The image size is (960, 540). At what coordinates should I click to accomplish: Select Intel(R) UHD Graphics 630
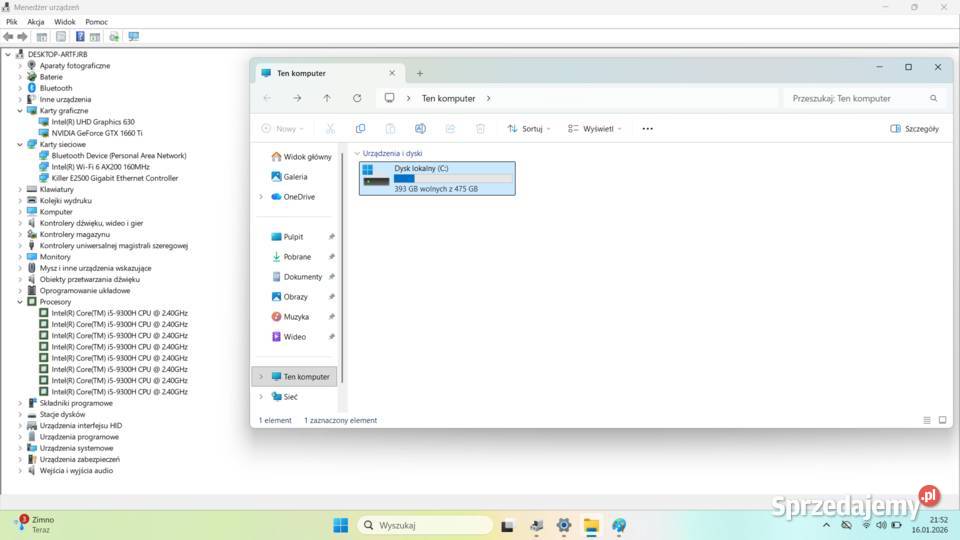(x=93, y=122)
